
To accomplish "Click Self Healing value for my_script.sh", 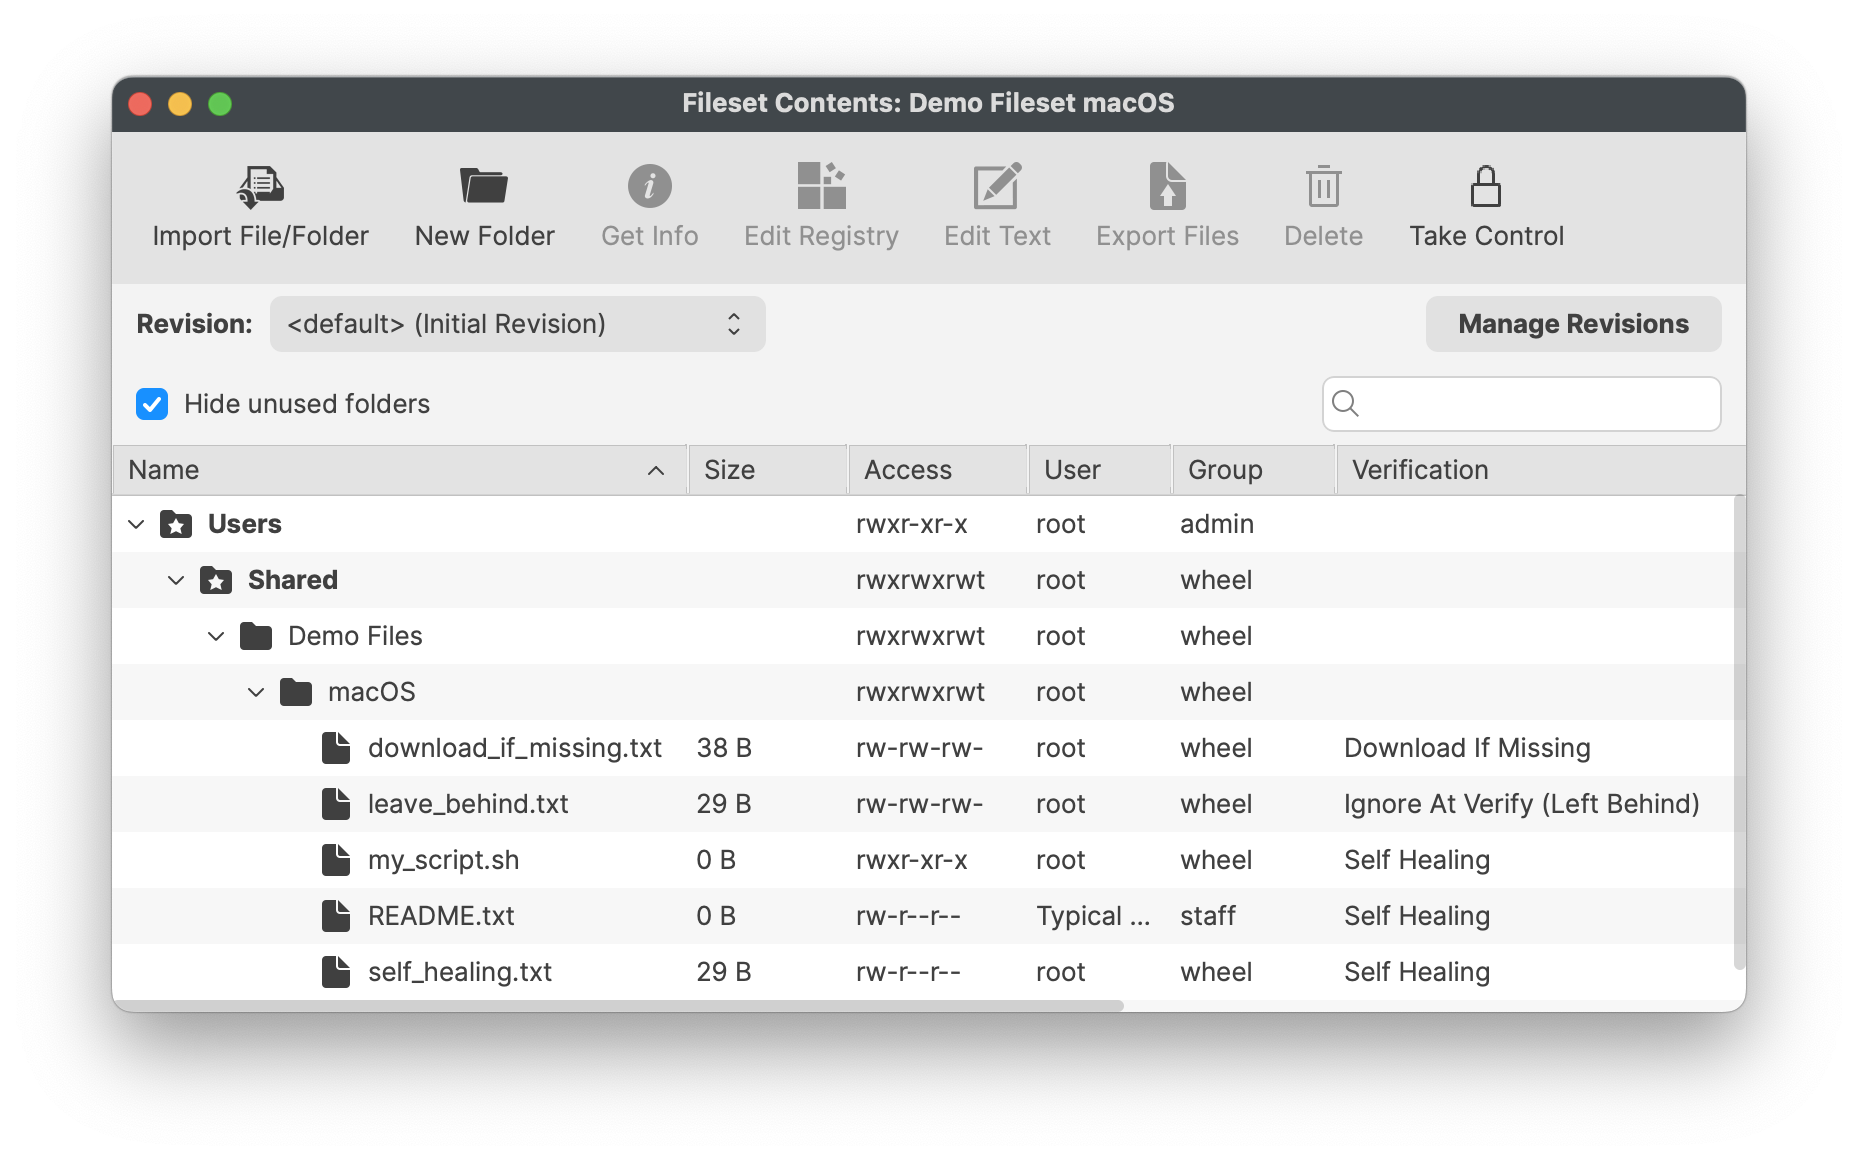I will coord(1417,860).
